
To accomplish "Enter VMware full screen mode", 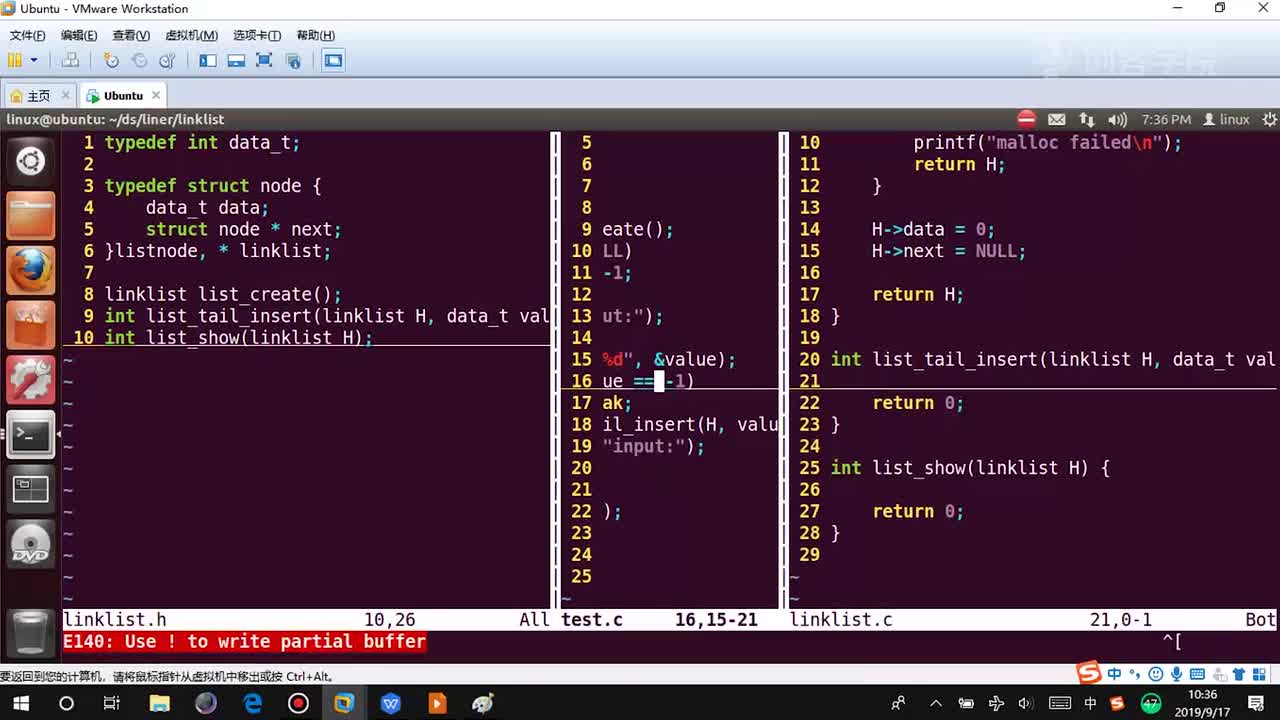I will (x=264, y=60).
